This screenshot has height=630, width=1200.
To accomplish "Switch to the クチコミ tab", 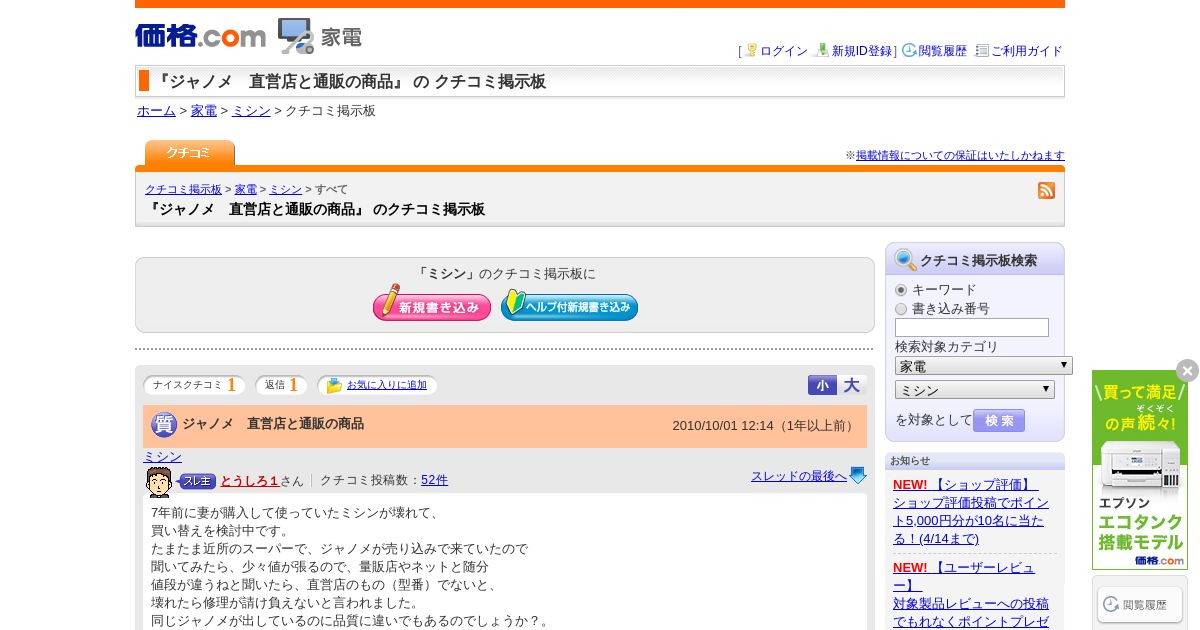I will [x=189, y=153].
